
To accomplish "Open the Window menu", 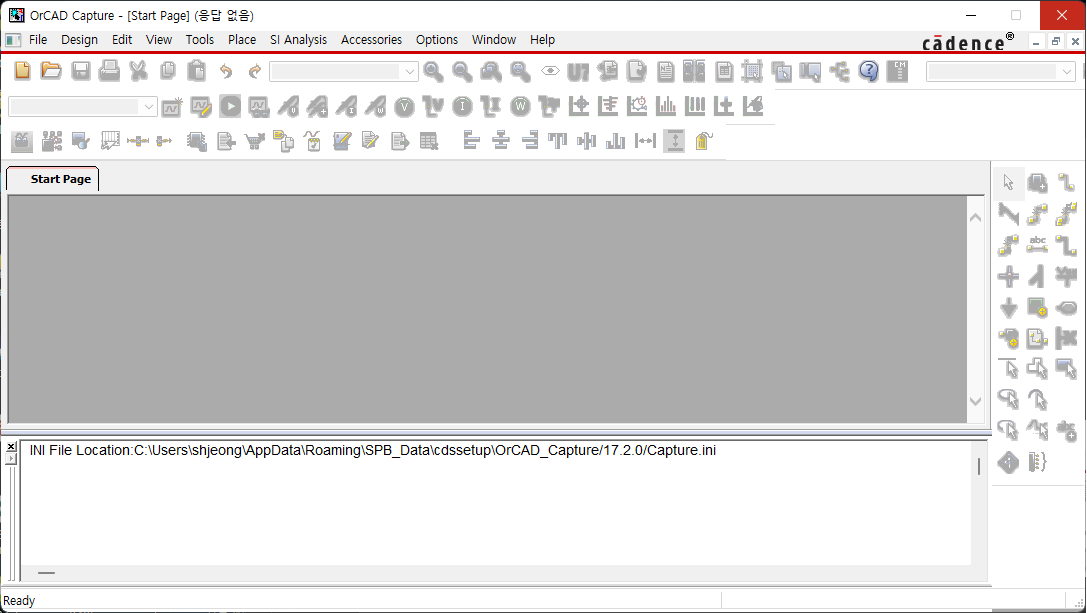I will click(x=494, y=40).
